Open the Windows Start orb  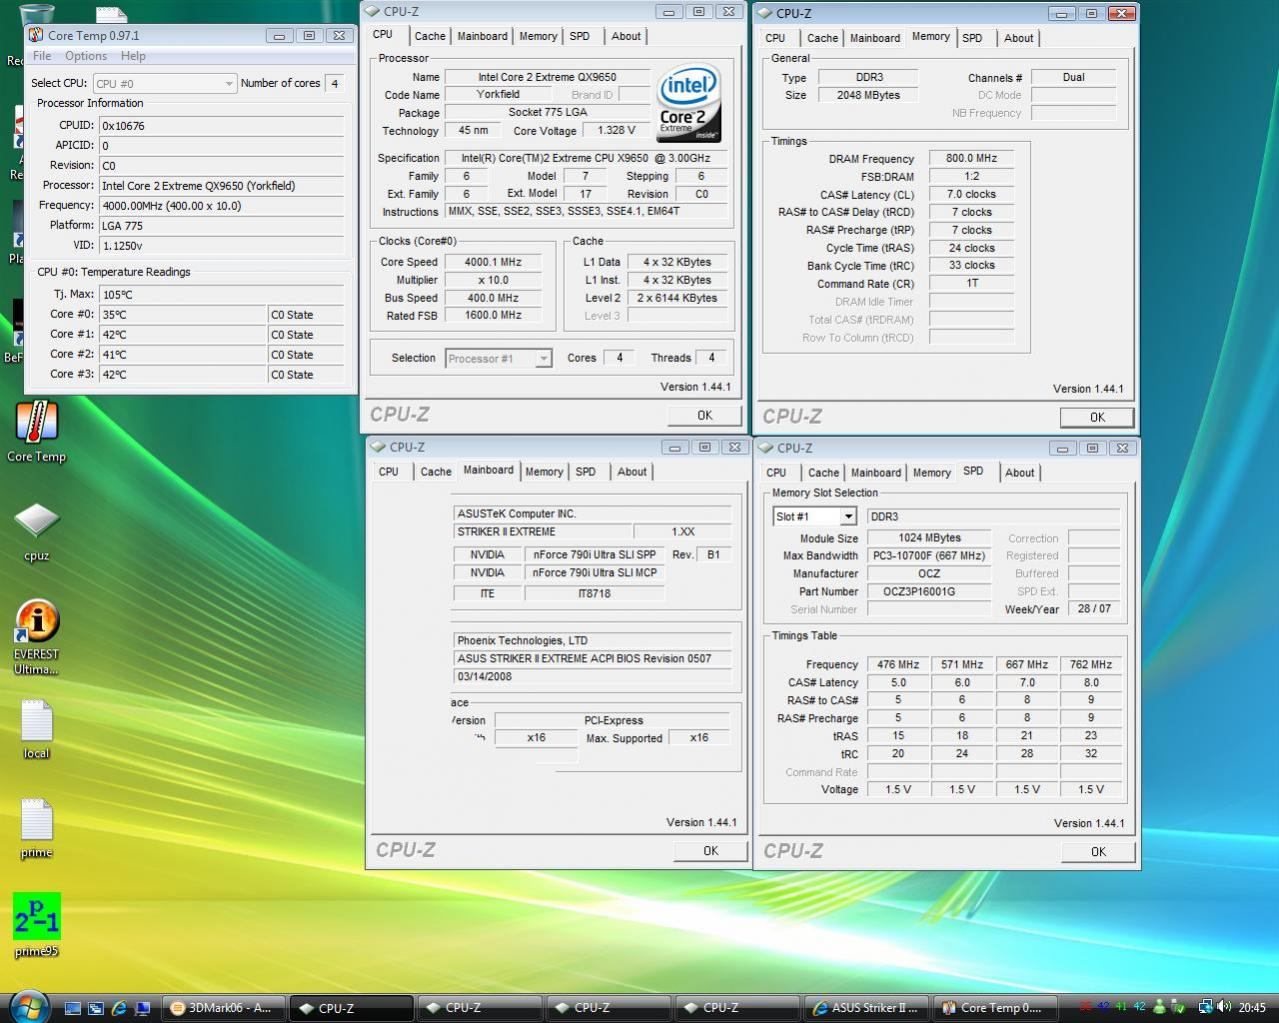[27, 1007]
